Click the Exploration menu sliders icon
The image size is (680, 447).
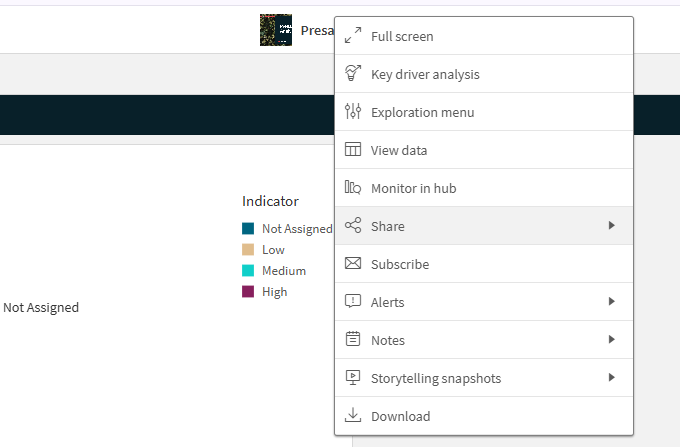point(352,112)
